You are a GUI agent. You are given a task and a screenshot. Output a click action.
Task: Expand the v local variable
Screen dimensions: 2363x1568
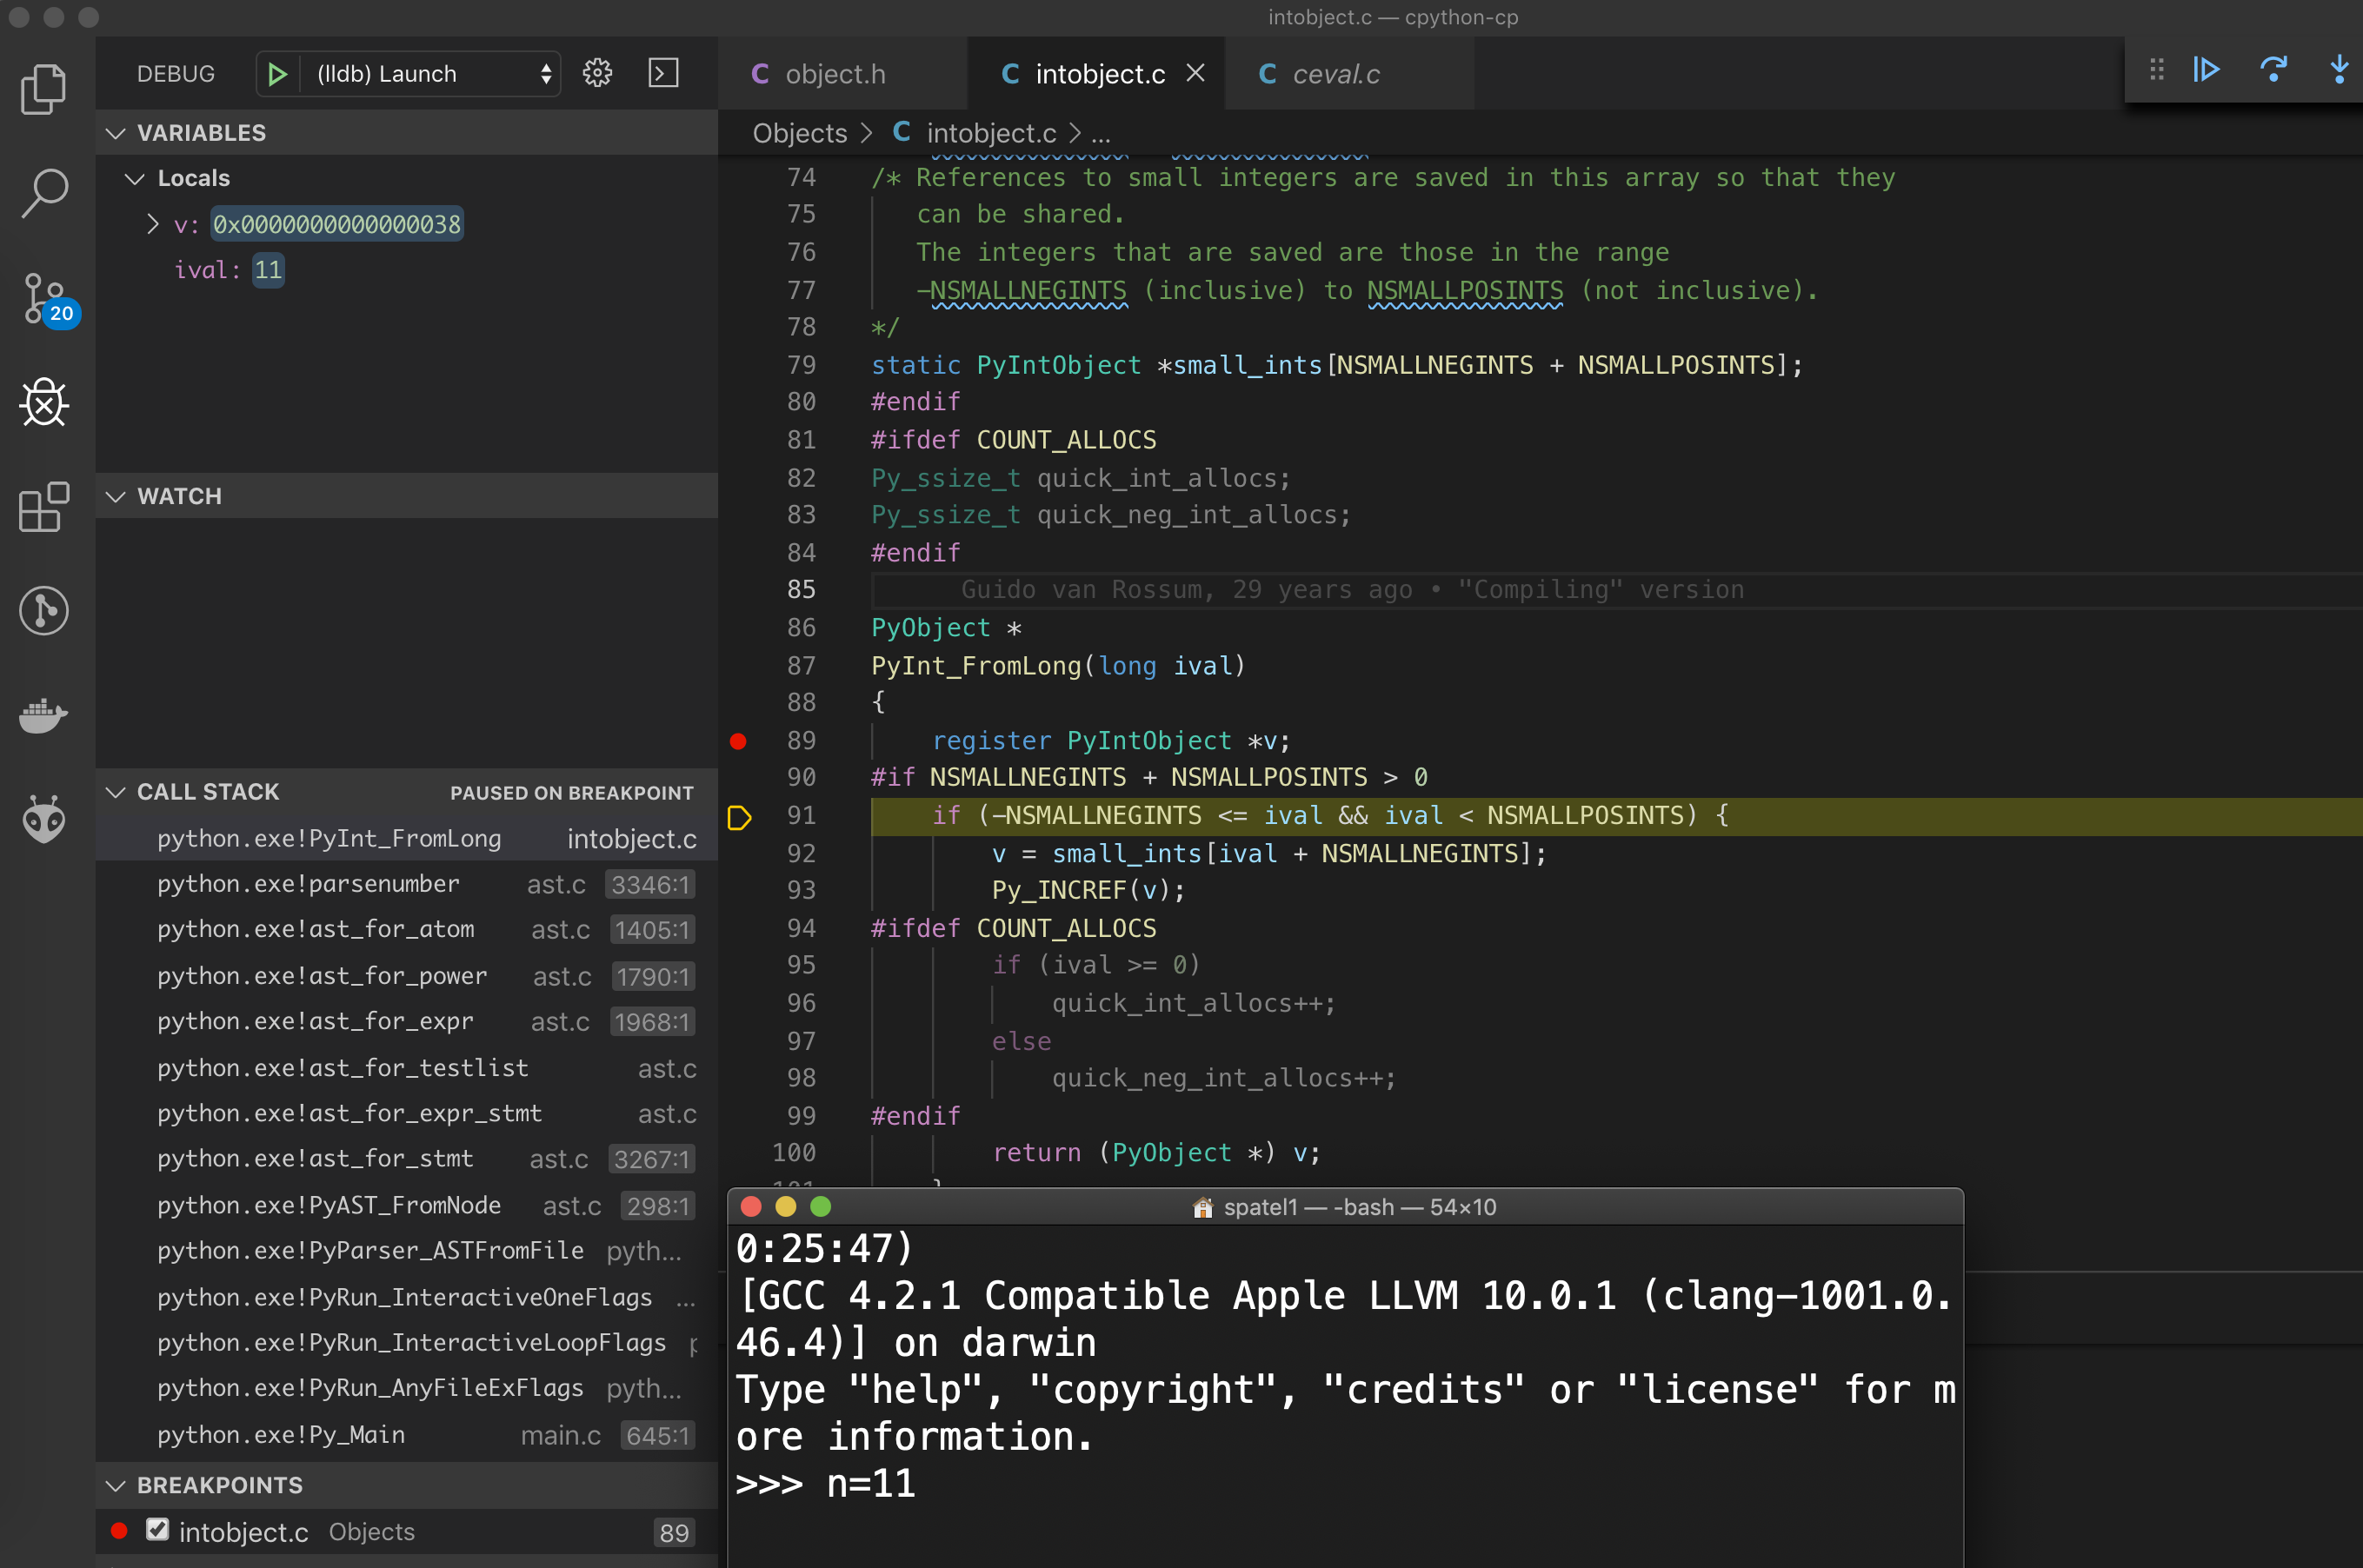[153, 224]
